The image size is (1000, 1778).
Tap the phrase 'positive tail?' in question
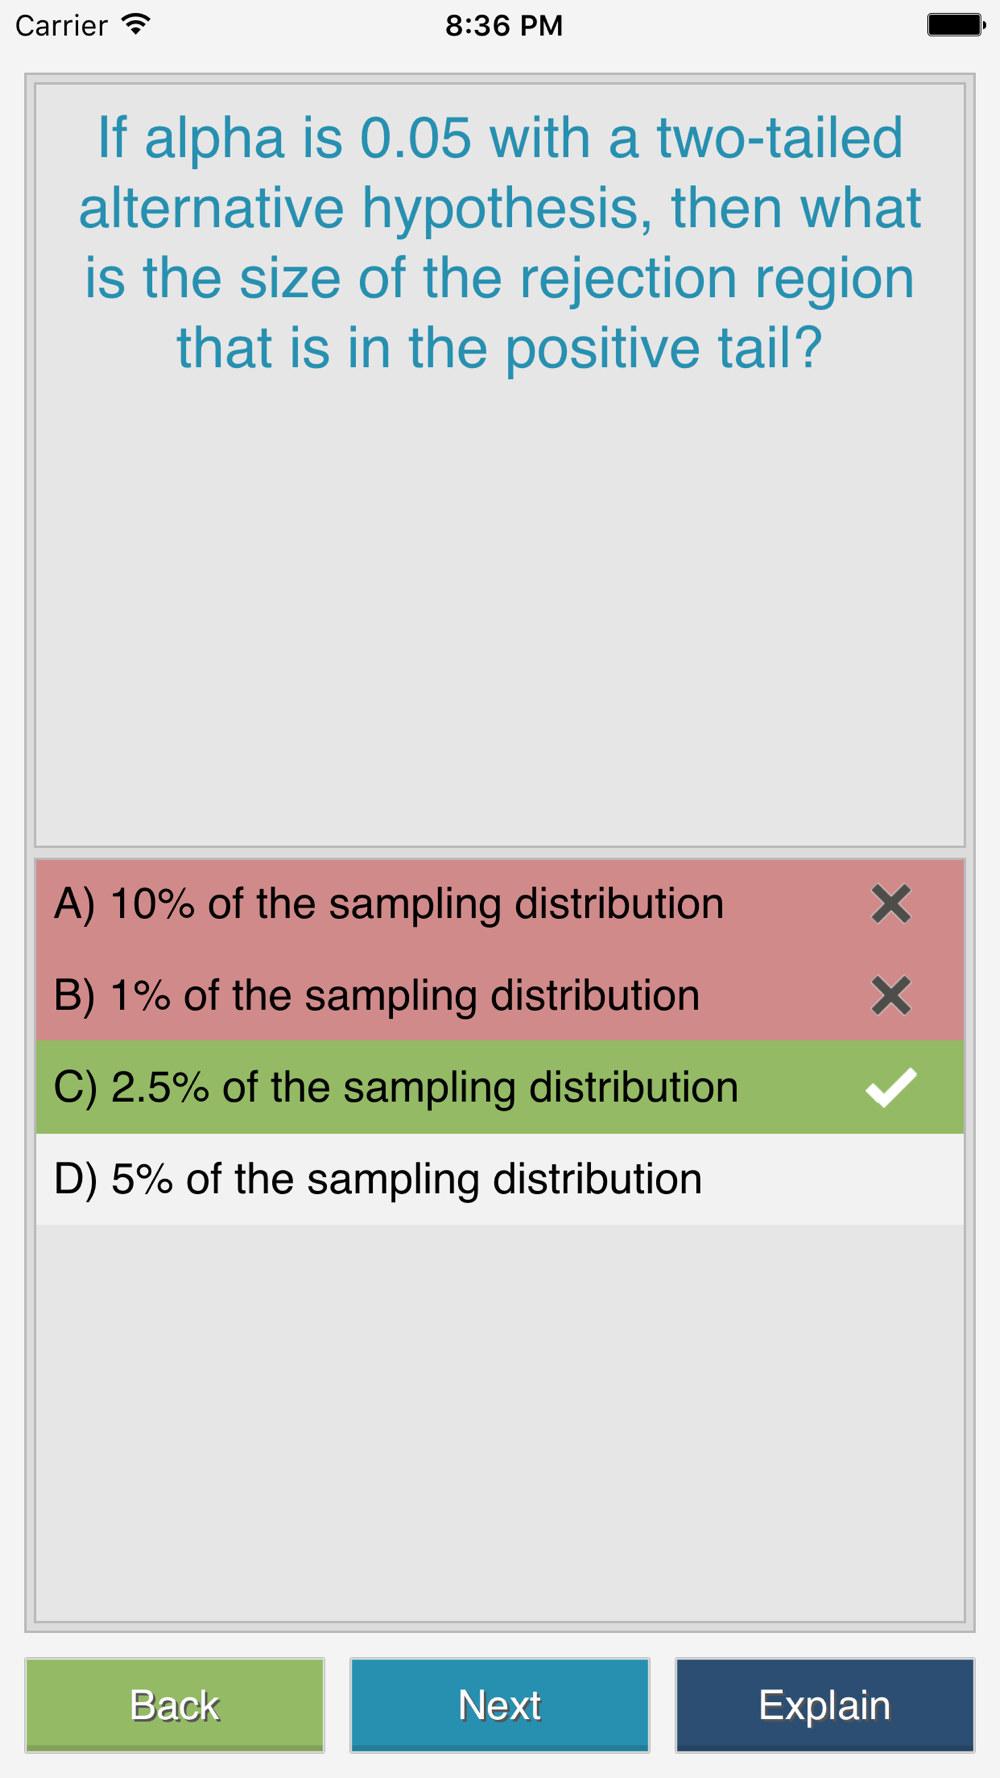pos(663,348)
